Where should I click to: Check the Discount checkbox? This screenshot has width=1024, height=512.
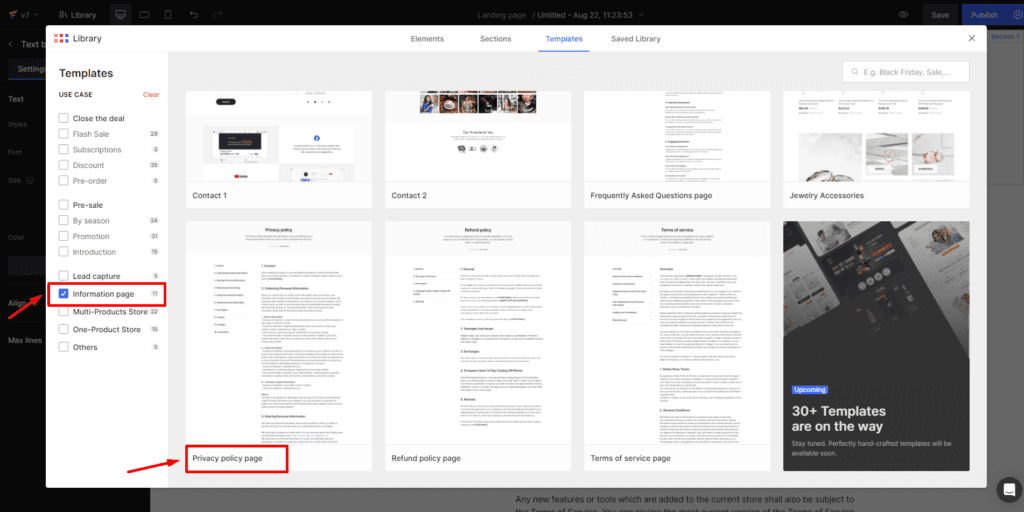pyautogui.click(x=63, y=165)
